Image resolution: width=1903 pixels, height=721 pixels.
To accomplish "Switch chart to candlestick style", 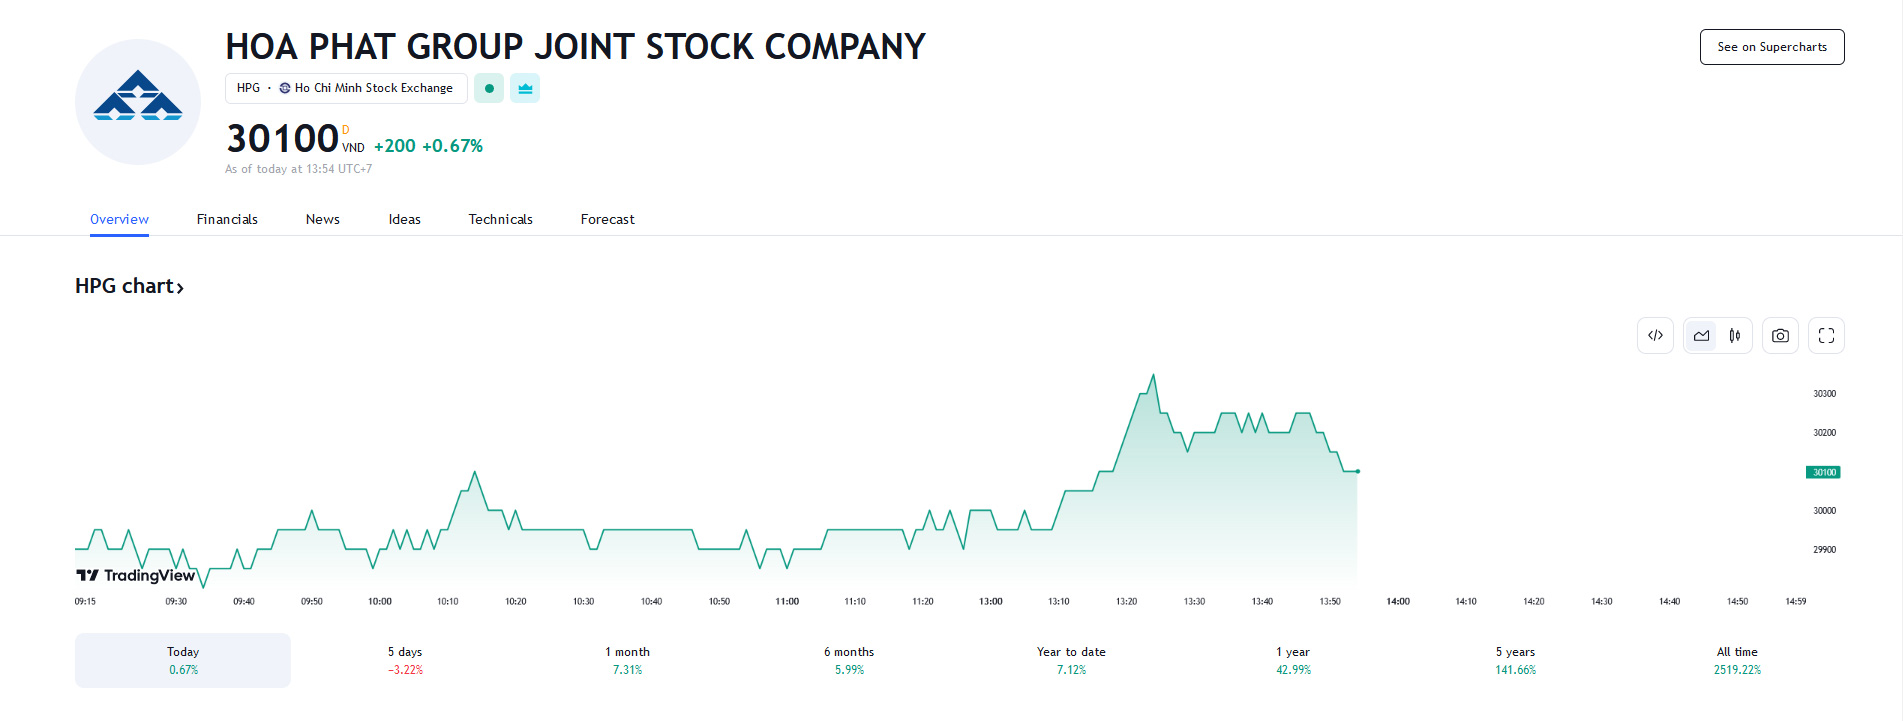I will [x=1735, y=336].
